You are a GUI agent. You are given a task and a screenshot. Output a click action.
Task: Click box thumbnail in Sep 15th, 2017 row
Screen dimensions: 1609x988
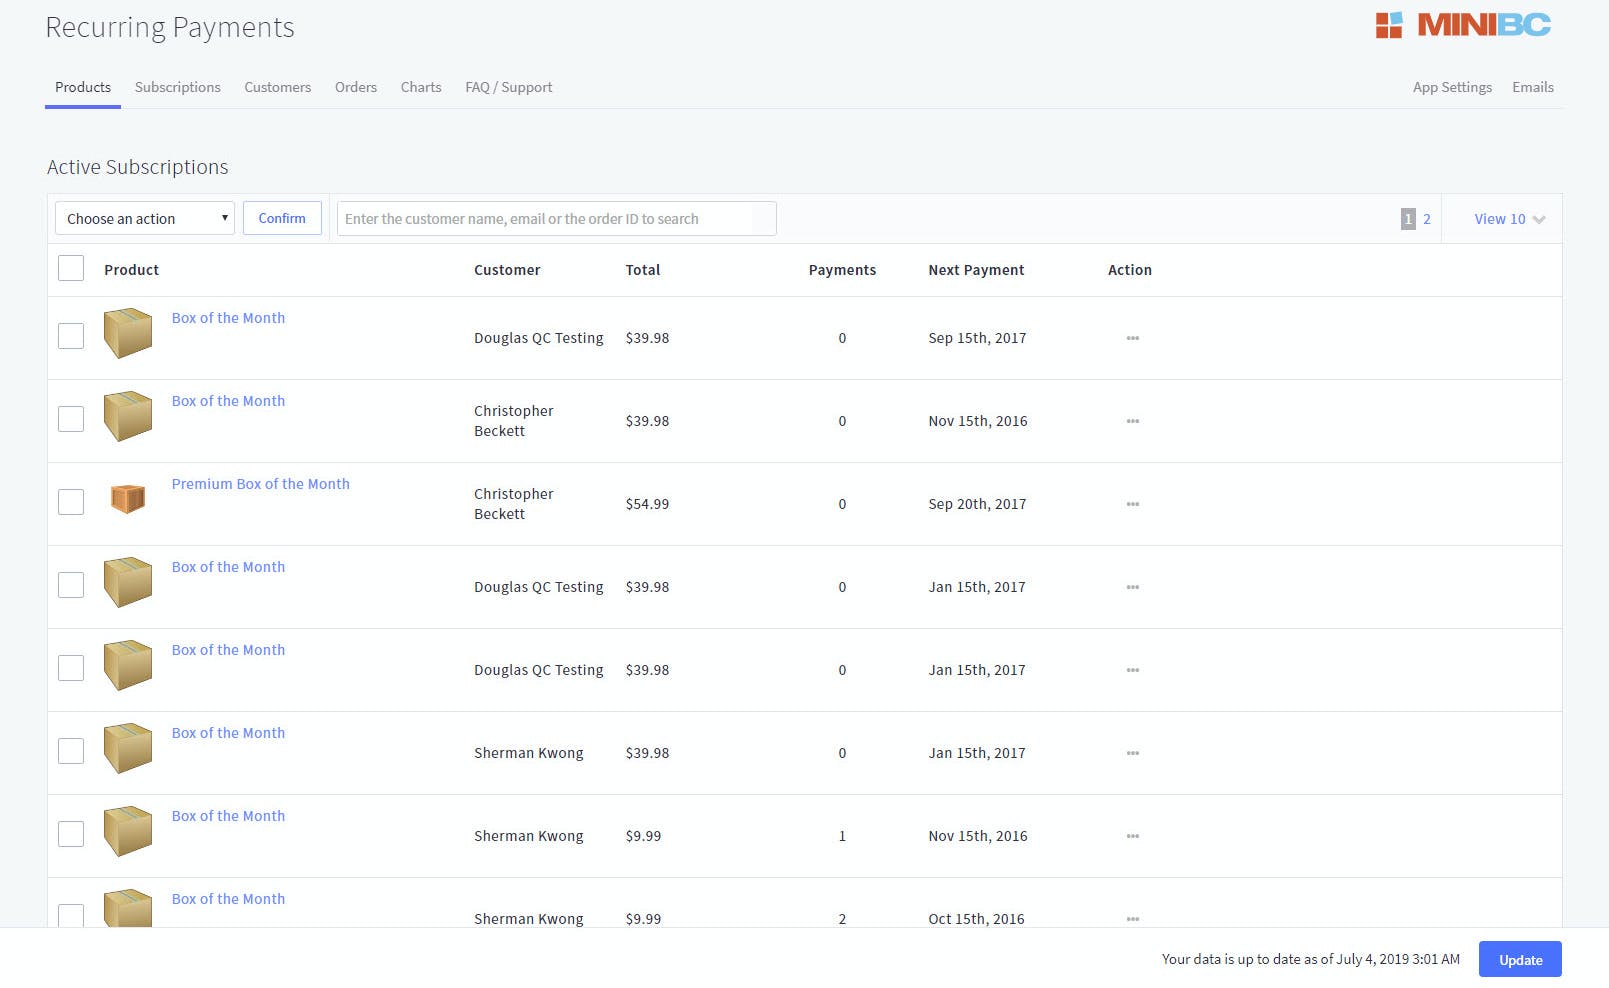[128, 333]
